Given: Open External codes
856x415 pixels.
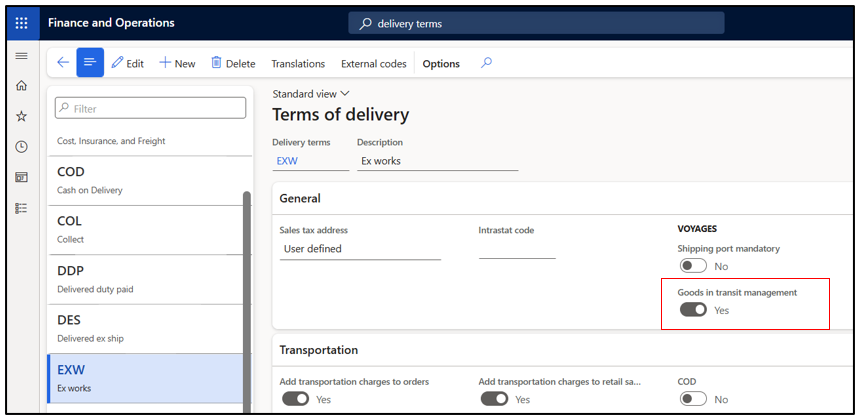Looking at the screenshot, I should click(373, 64).
